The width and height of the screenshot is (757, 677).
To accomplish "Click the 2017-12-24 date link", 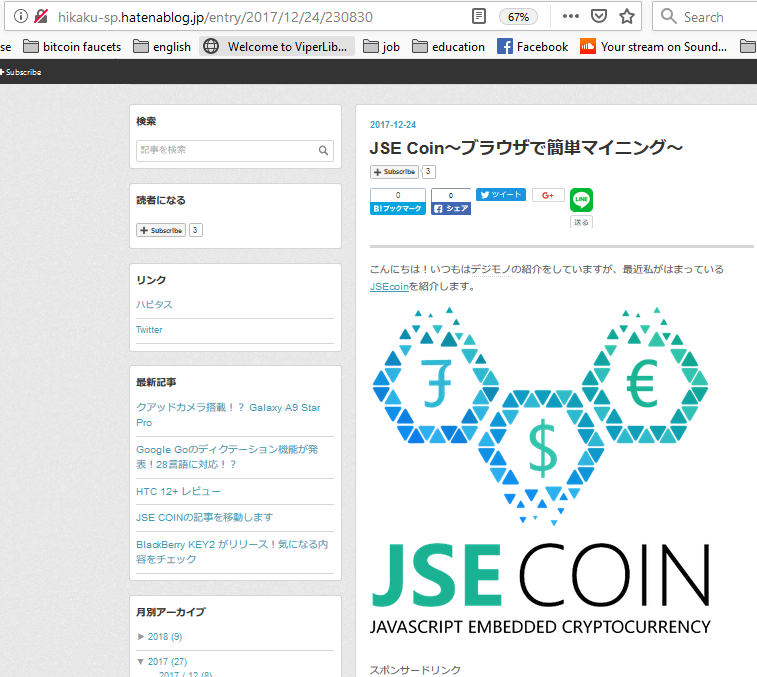I will click(393, 125).
